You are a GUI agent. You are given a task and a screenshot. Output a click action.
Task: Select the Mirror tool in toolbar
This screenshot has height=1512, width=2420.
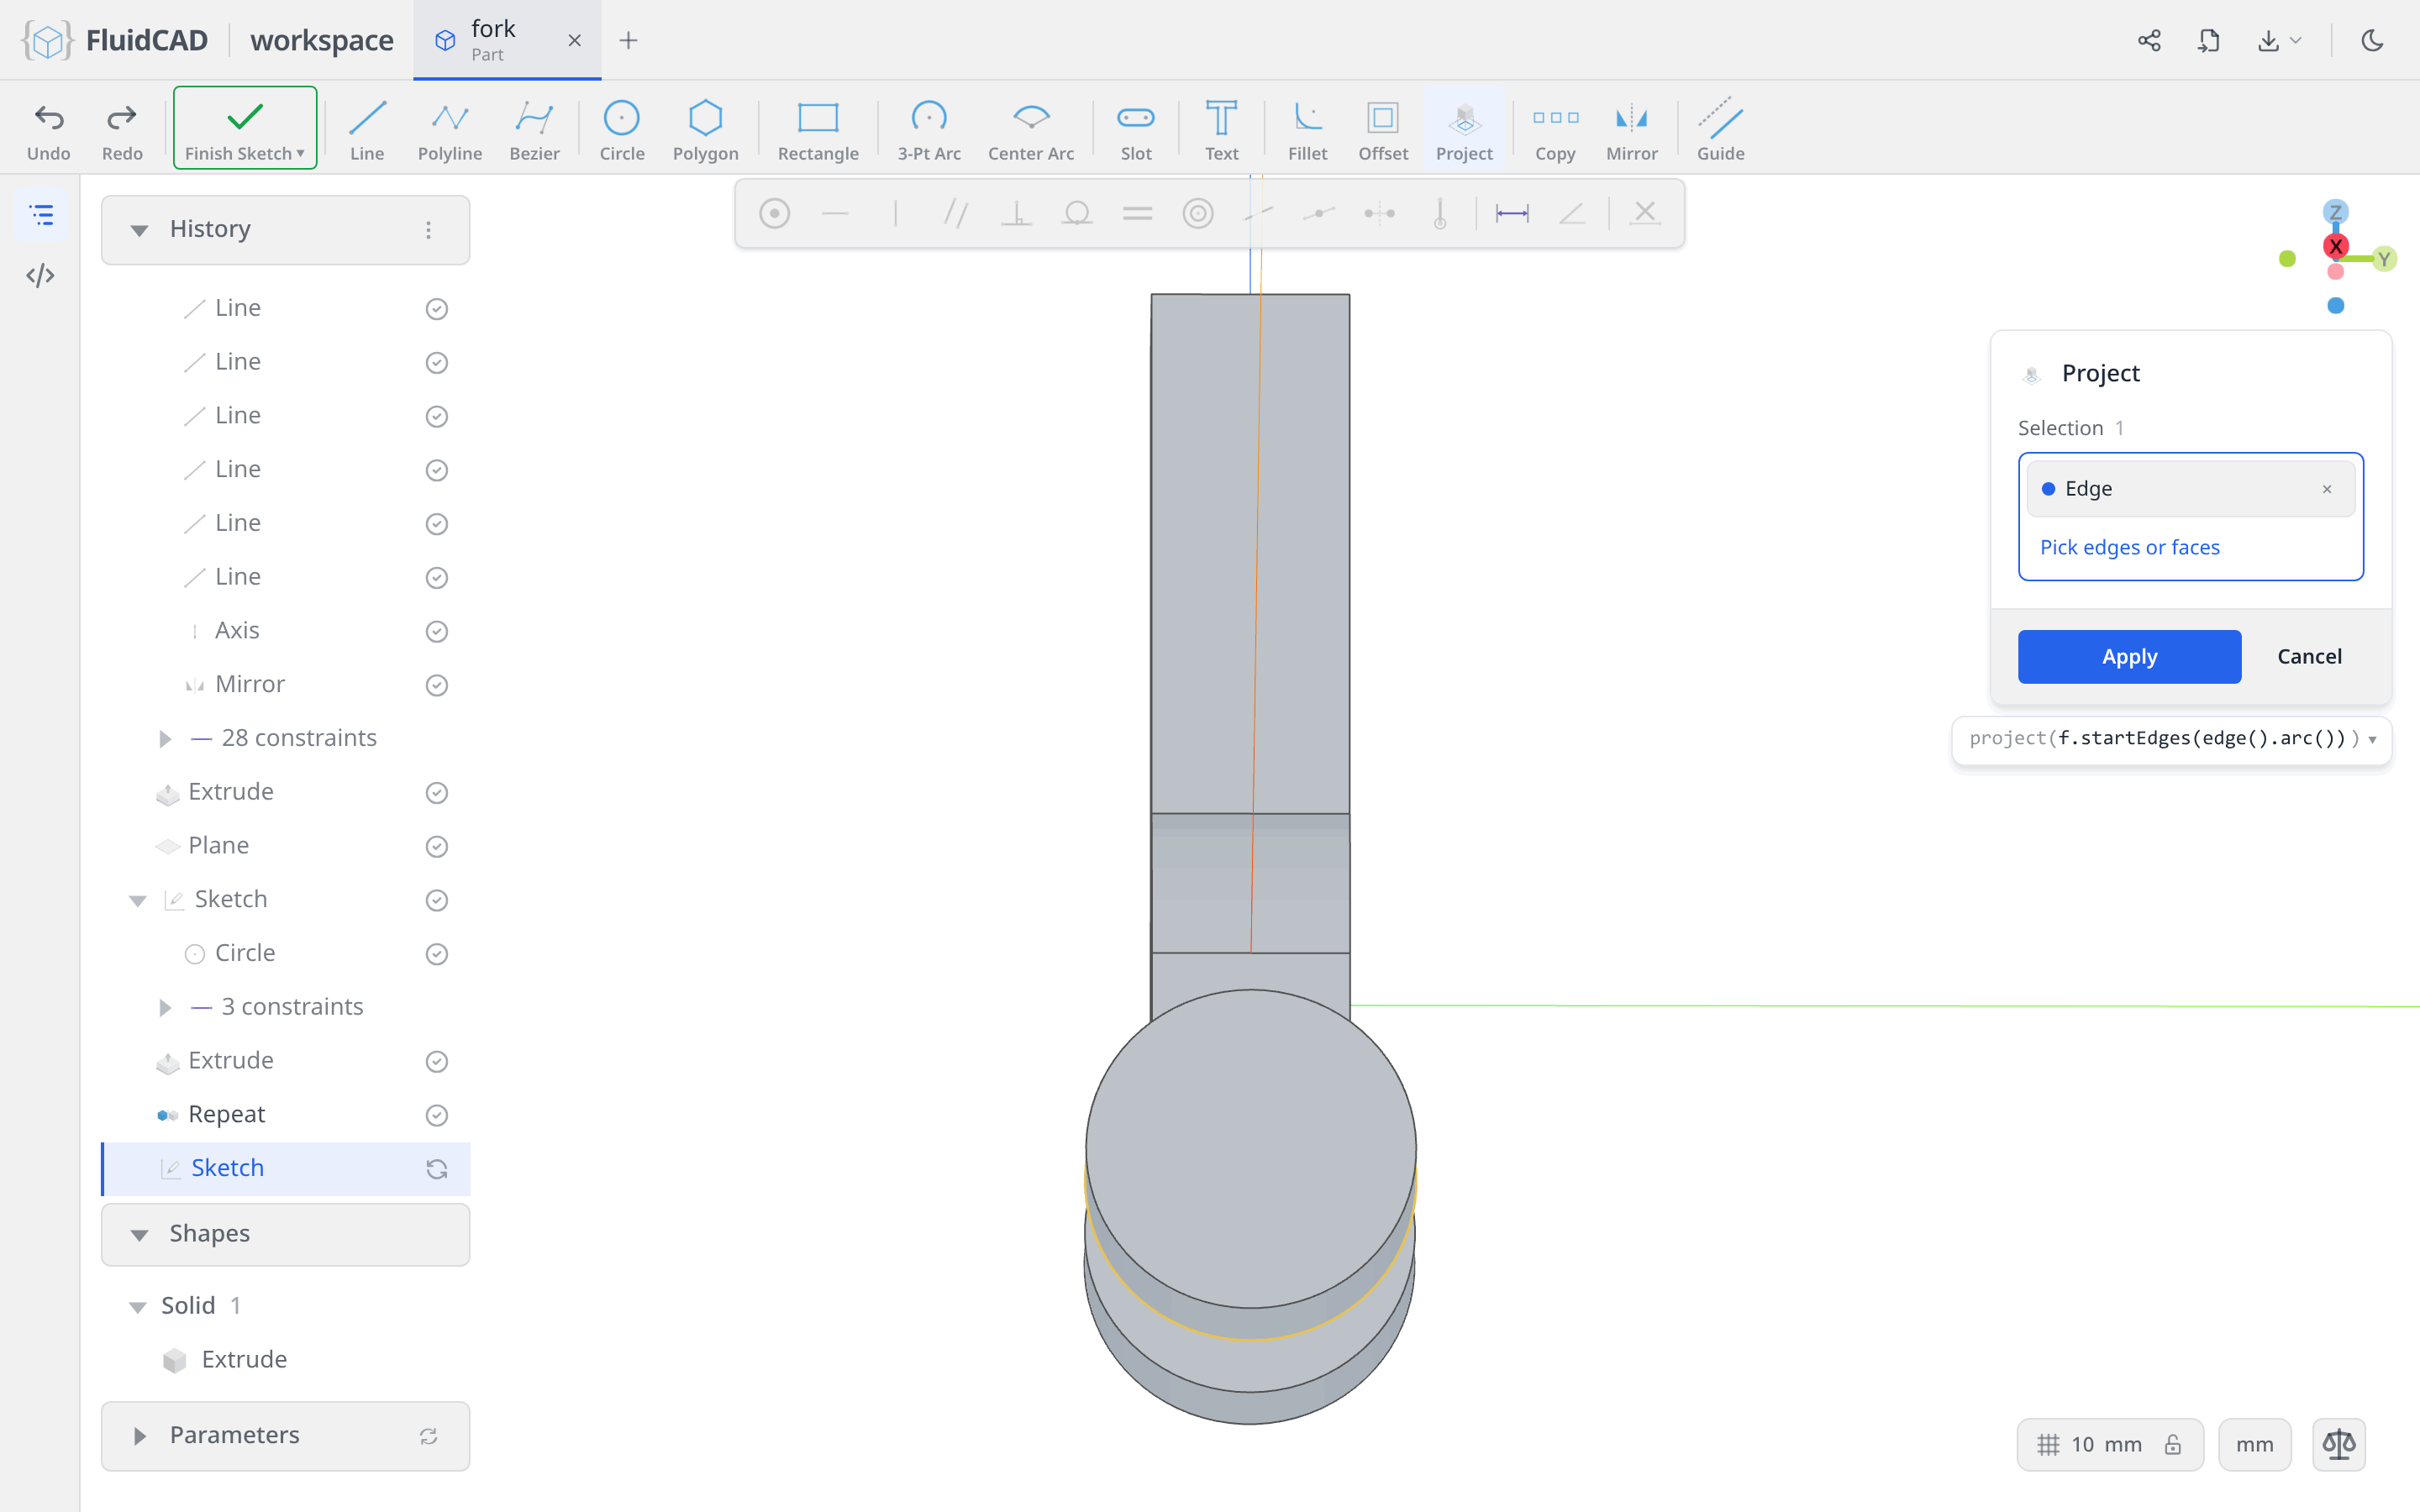[x=1631, y=129]
